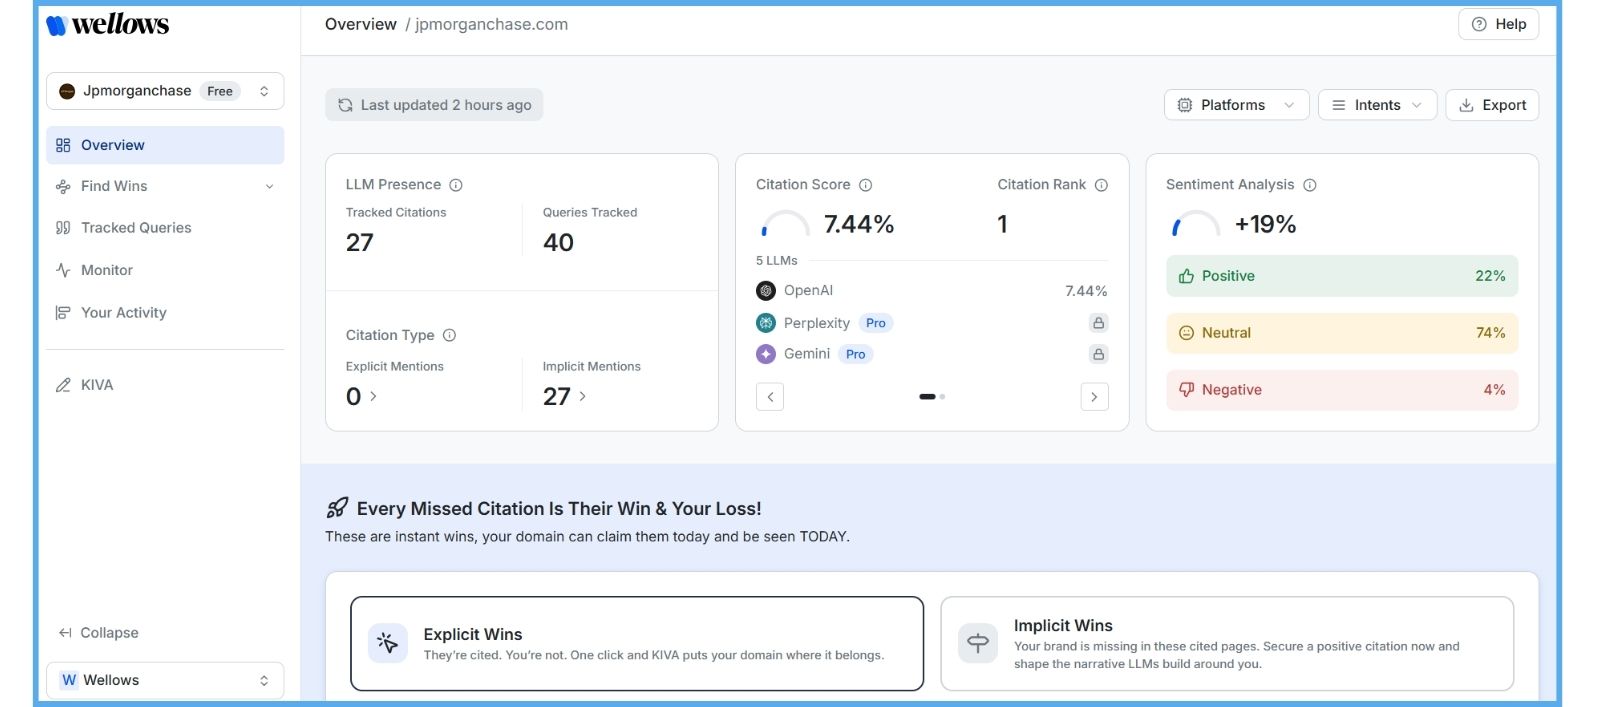This screenshot has width=1605, height=707.
Task: Click the Wellows logo
Action: [108, 25]
